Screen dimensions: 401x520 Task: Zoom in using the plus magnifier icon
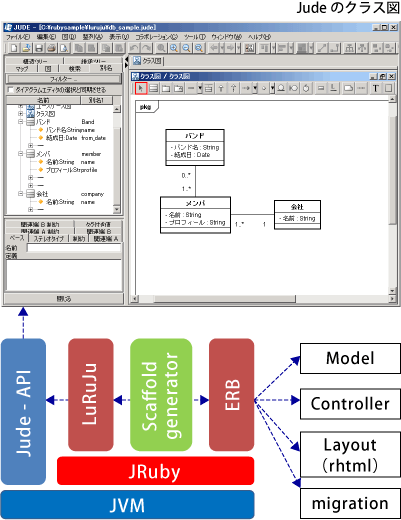(174, 48)
